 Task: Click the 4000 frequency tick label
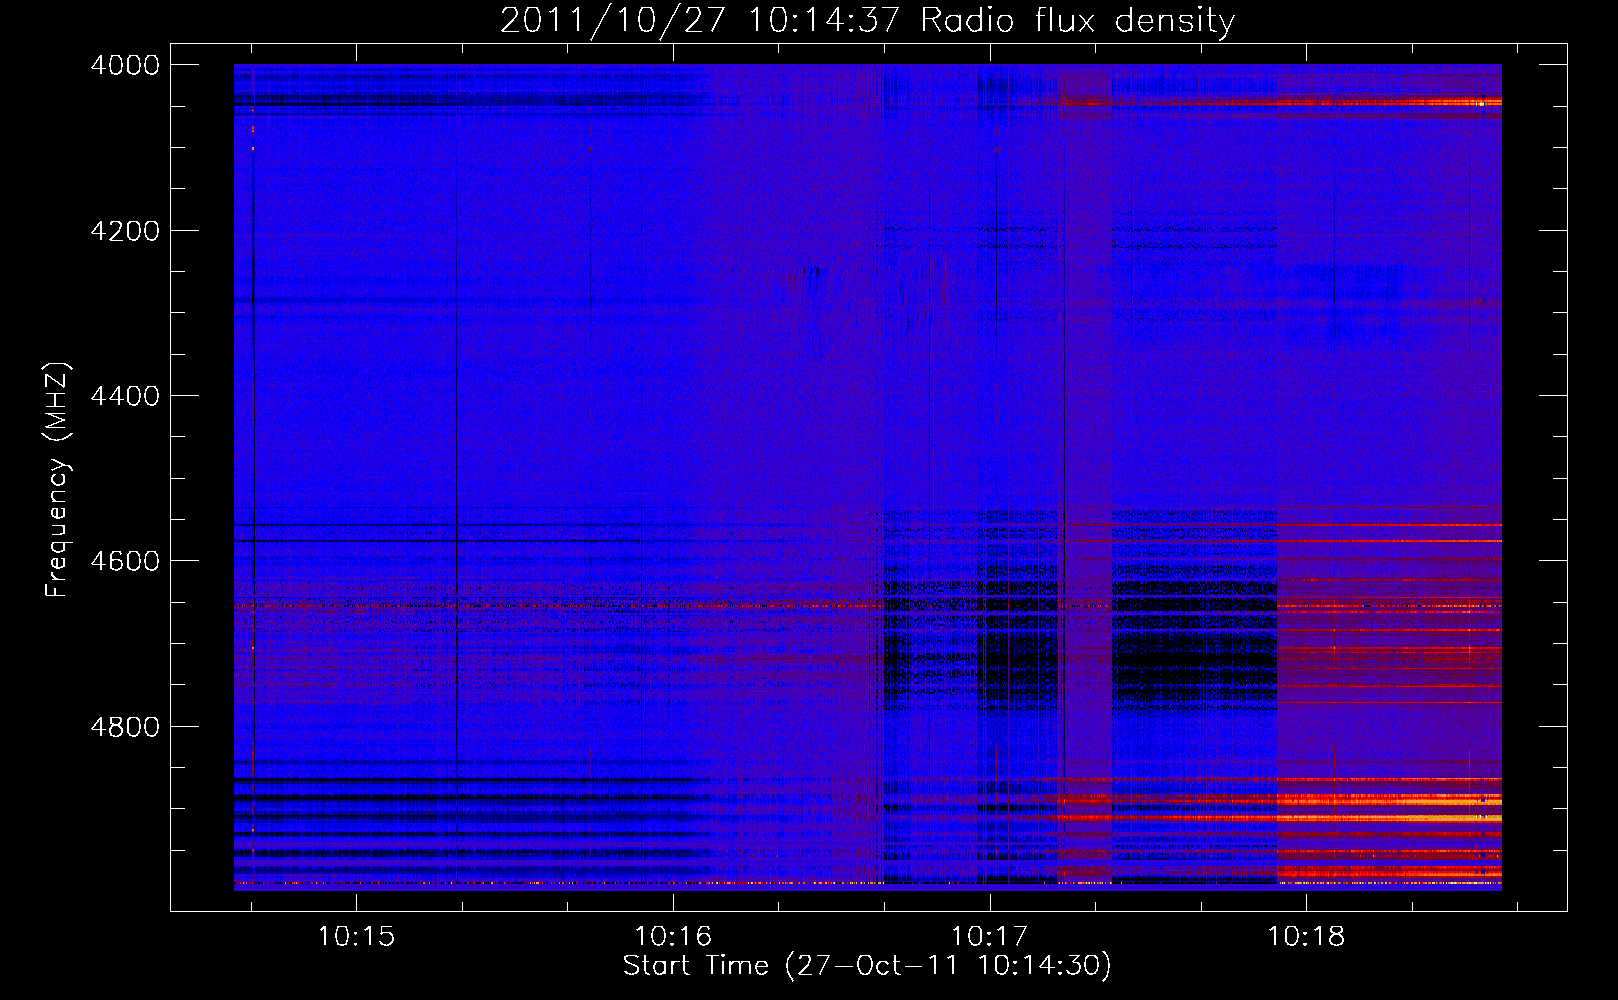[125, 65]
